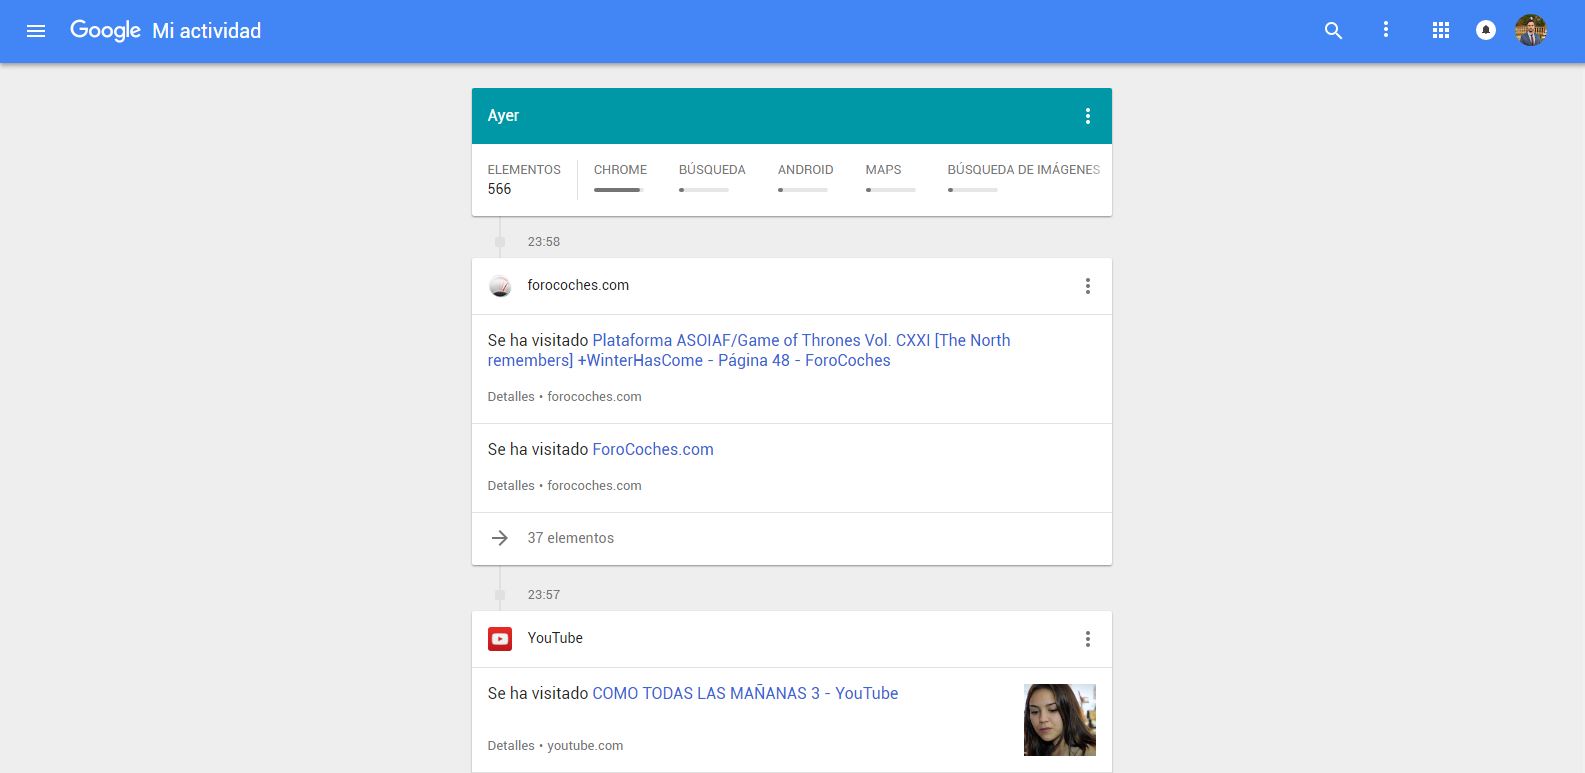The height and width of the screenshot is (773, 1585).
Task: Open the forocoches.com card options menu
Action: pos(1088,286)
